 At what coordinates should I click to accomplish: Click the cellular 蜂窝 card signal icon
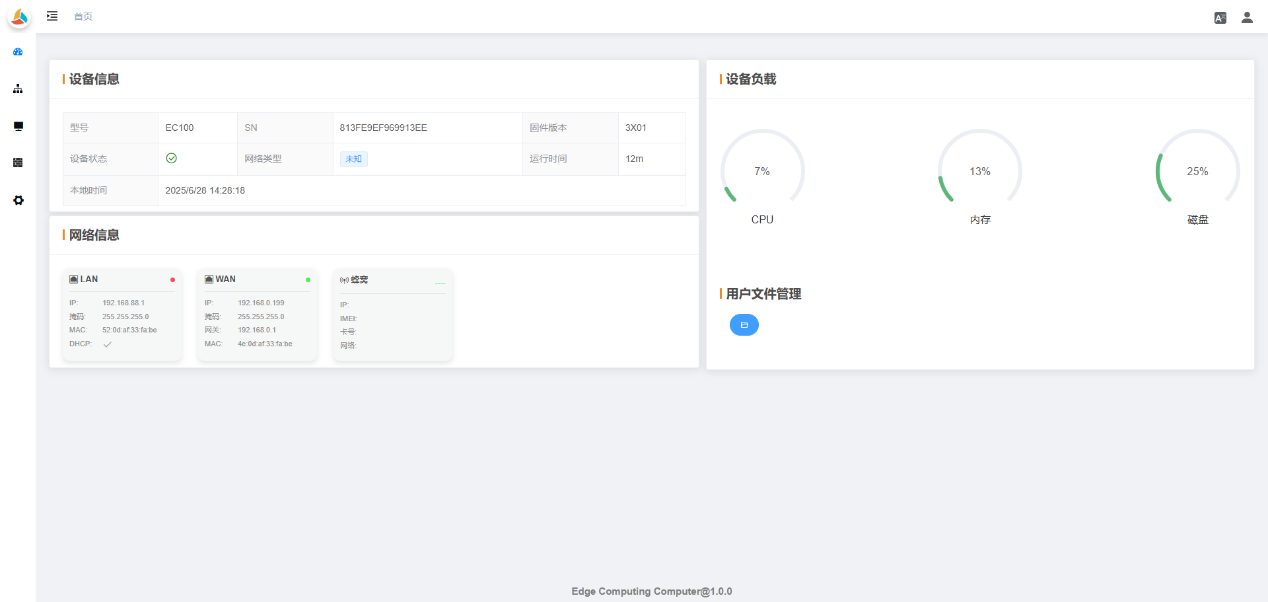click(344, 280)
